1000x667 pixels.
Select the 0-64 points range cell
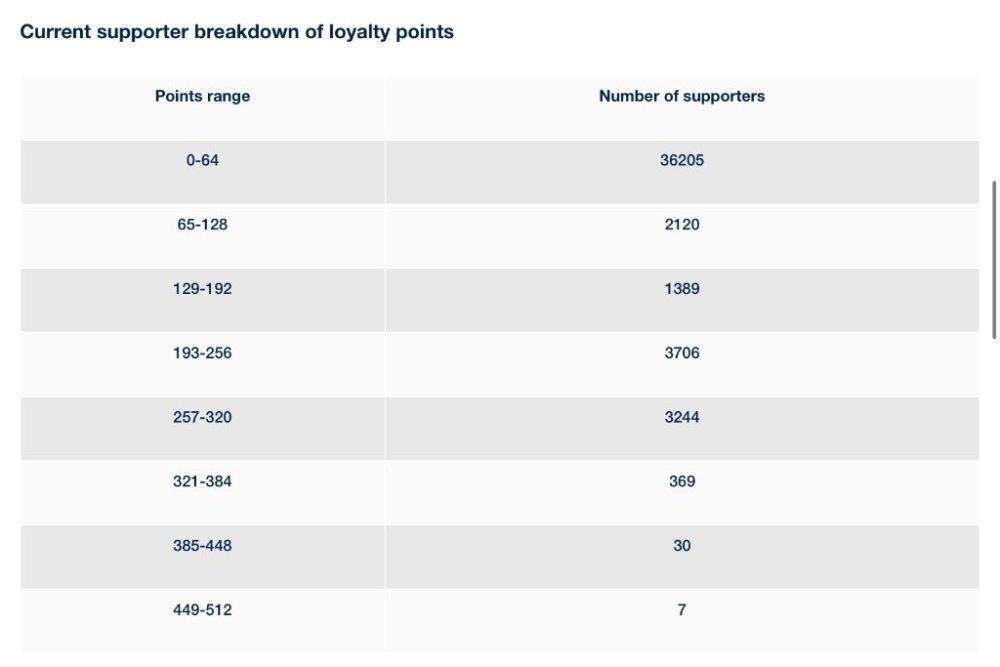click(x=202, y=160)
